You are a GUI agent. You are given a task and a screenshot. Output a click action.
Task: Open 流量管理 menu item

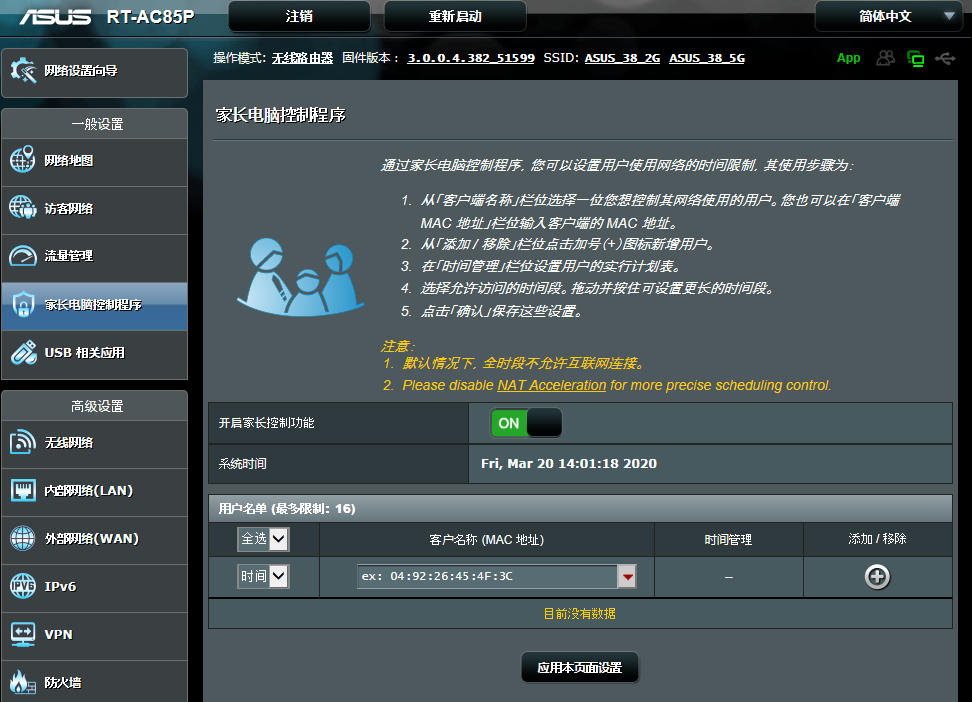tap(95, 257)
